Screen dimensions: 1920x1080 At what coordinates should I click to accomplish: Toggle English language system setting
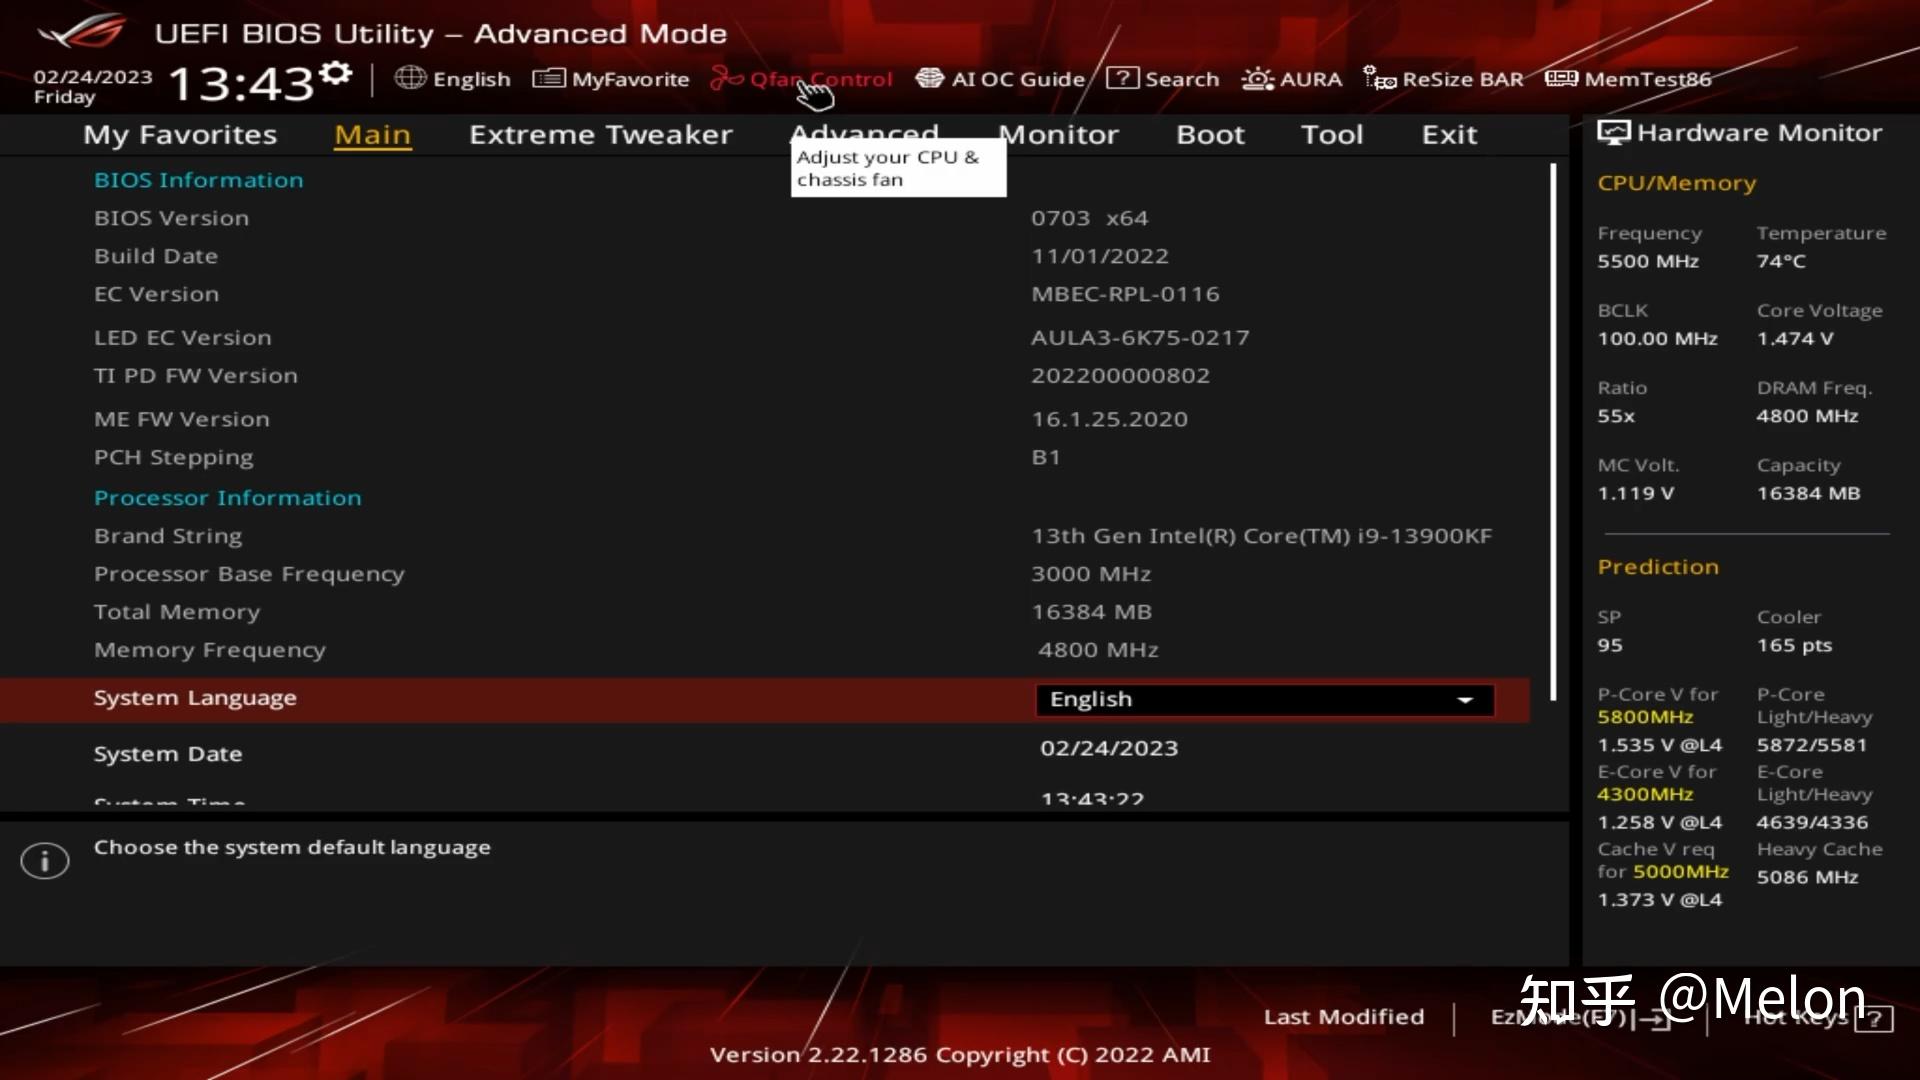pos(1261,698)
